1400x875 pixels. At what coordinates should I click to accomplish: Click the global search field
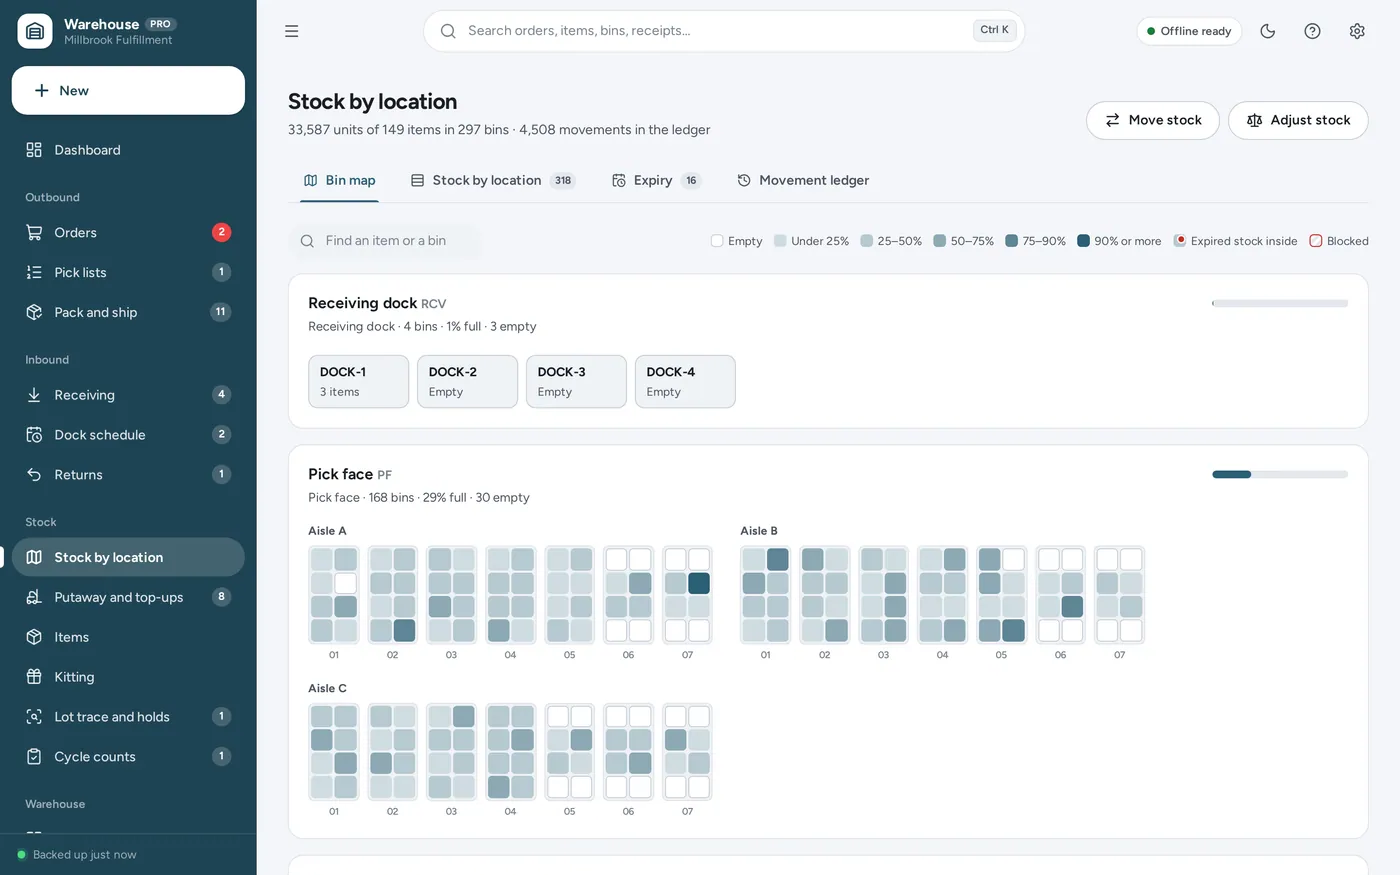724,31
